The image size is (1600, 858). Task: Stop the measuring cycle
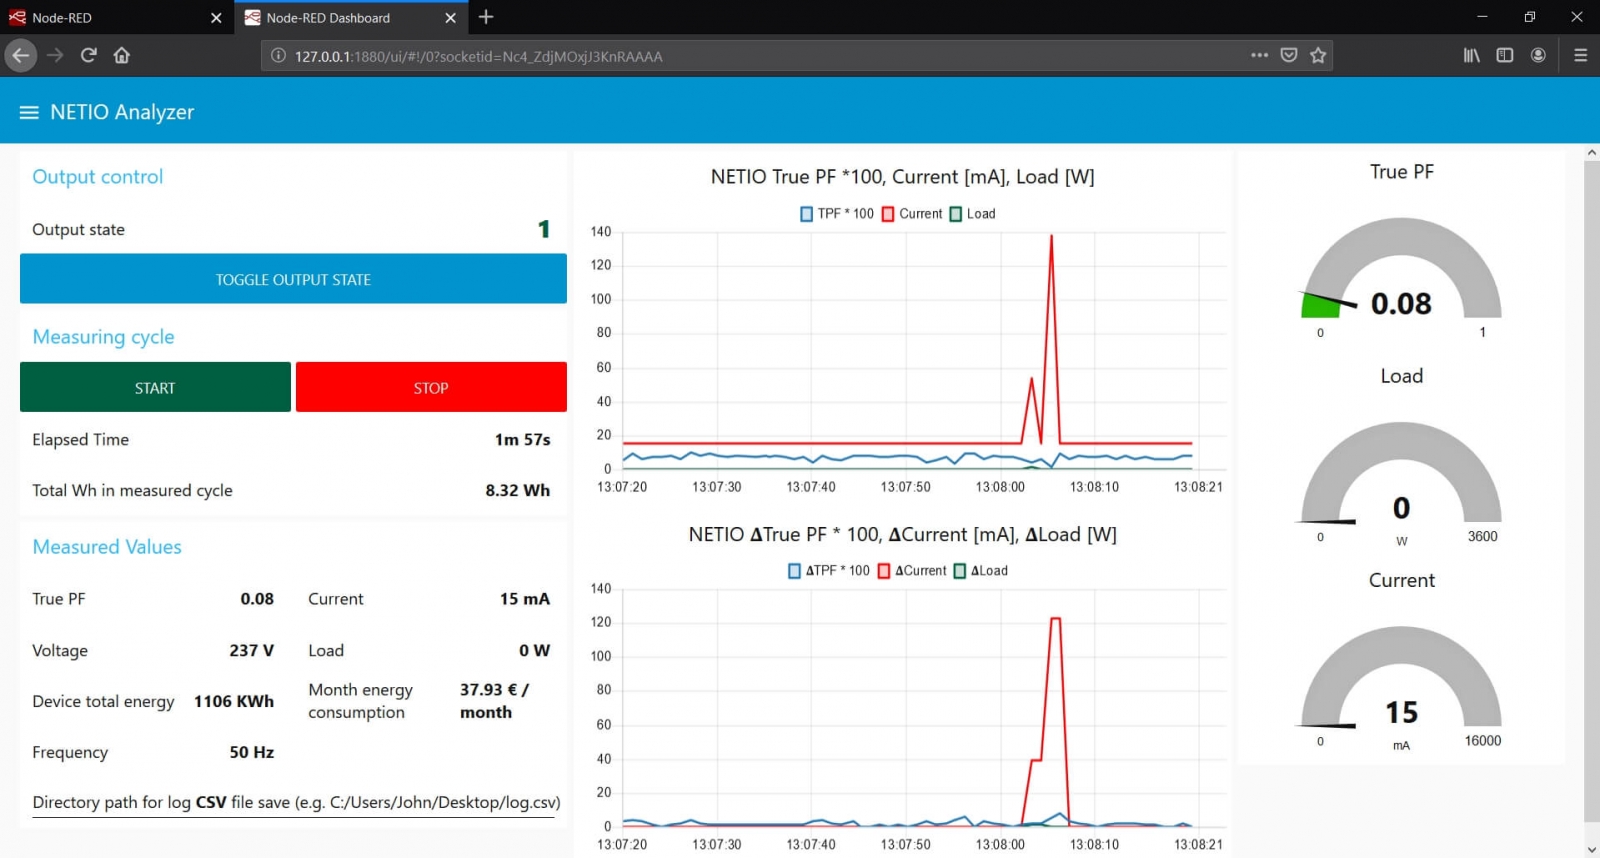pyautogui.click(x=431, y=387)
